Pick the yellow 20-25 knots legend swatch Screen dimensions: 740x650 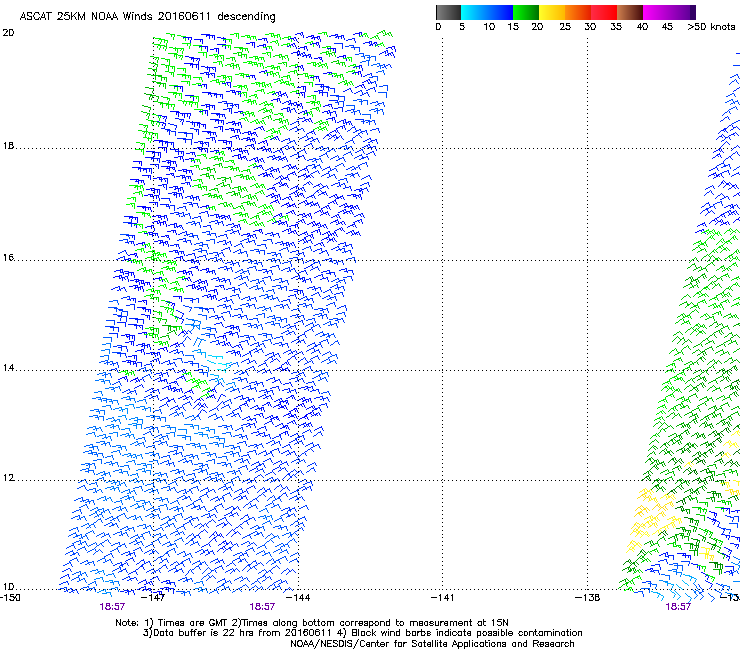coord(552,12)
